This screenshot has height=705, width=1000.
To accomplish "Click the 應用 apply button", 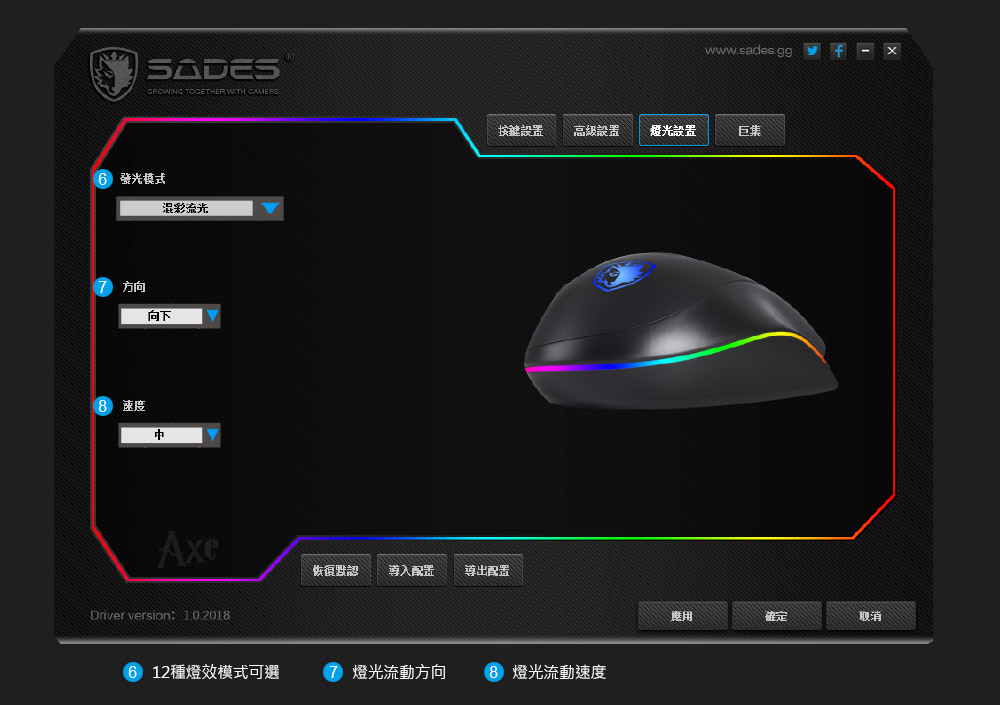I will 682,616.
